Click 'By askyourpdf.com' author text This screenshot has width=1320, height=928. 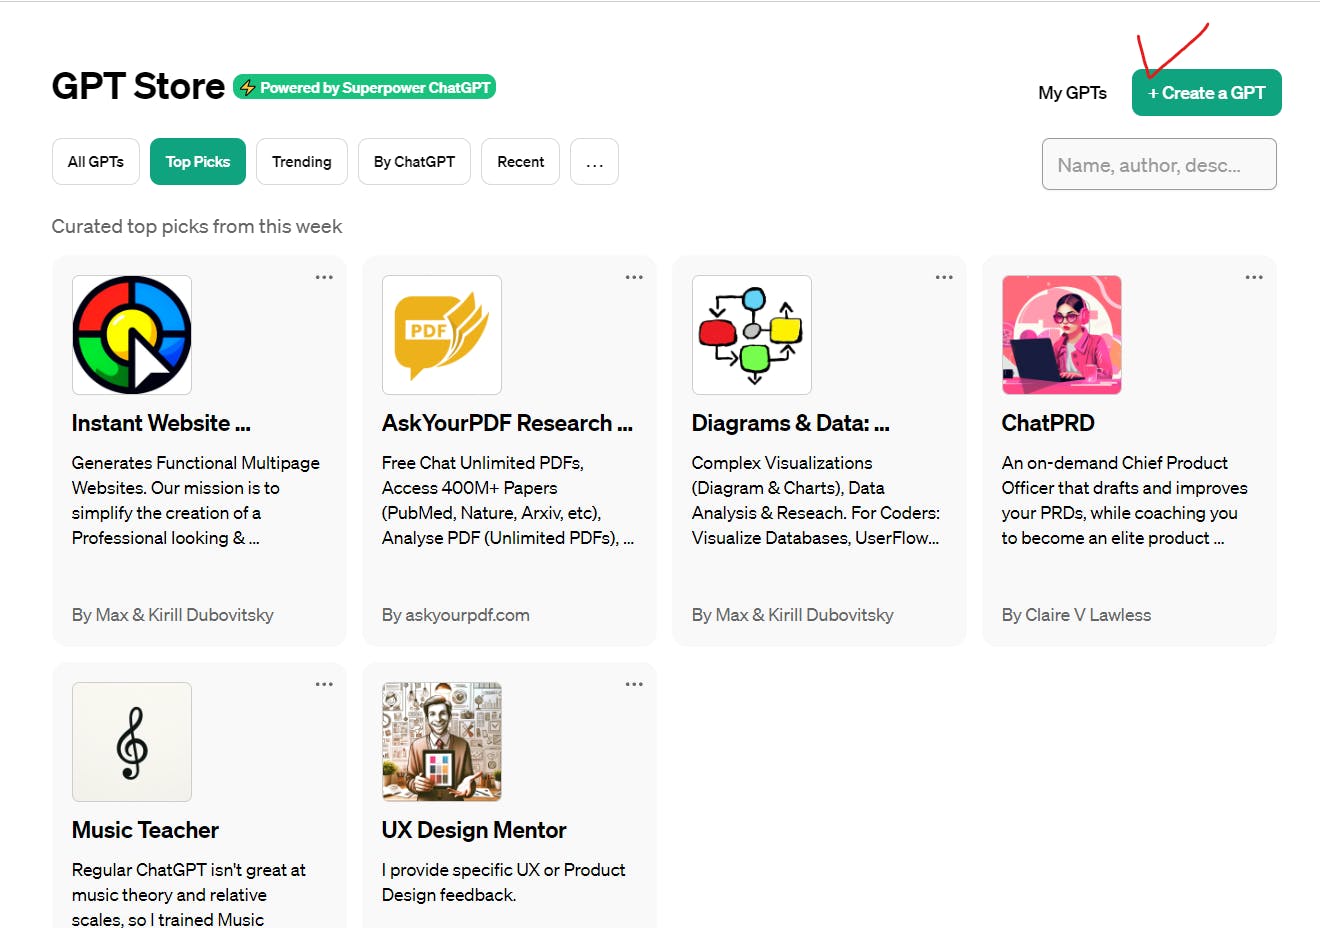(x=456, y=615)
